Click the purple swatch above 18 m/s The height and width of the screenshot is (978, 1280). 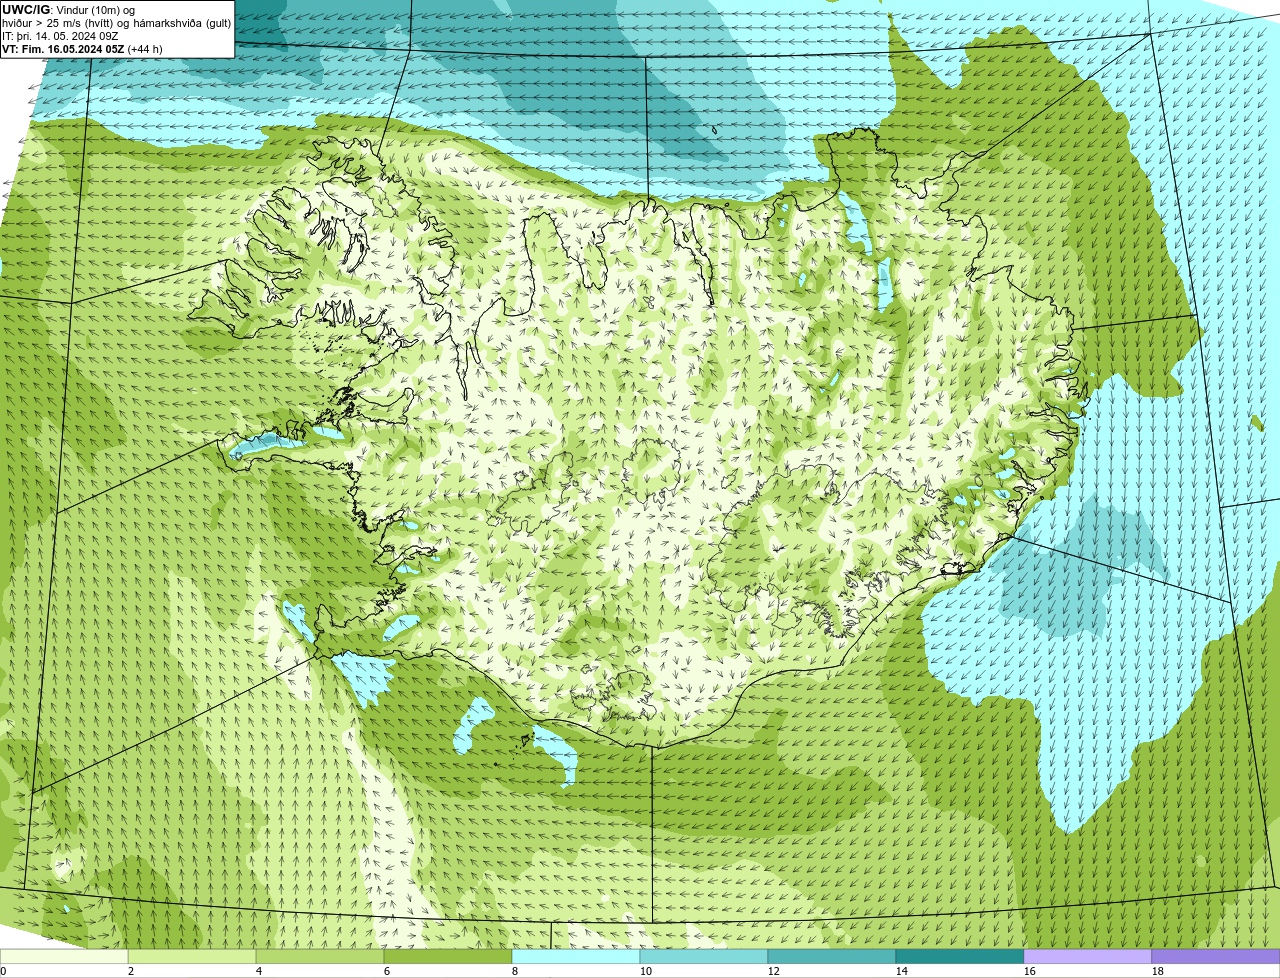coord(1216,956)
